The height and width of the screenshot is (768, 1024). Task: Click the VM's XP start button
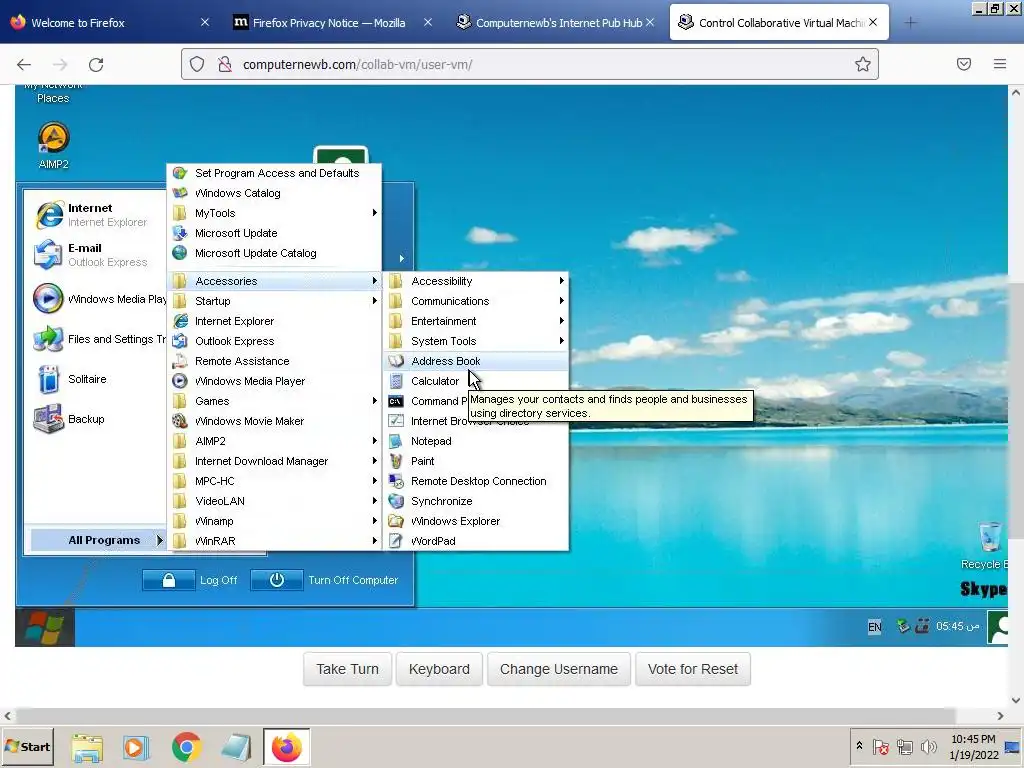click(45, 628)
